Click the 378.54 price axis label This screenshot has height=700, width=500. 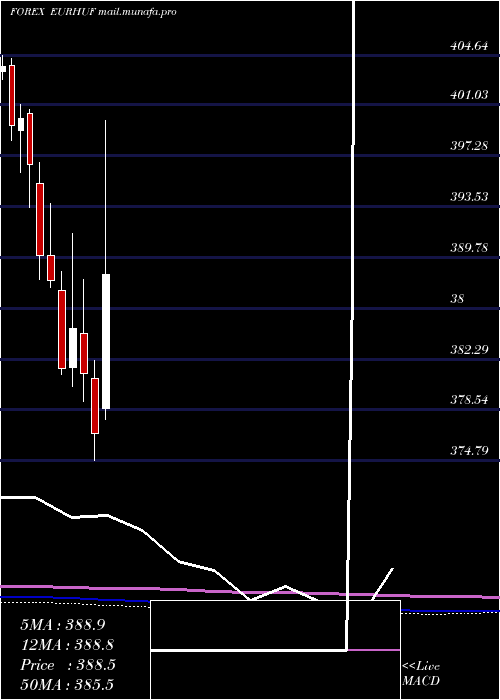point(469,400)
